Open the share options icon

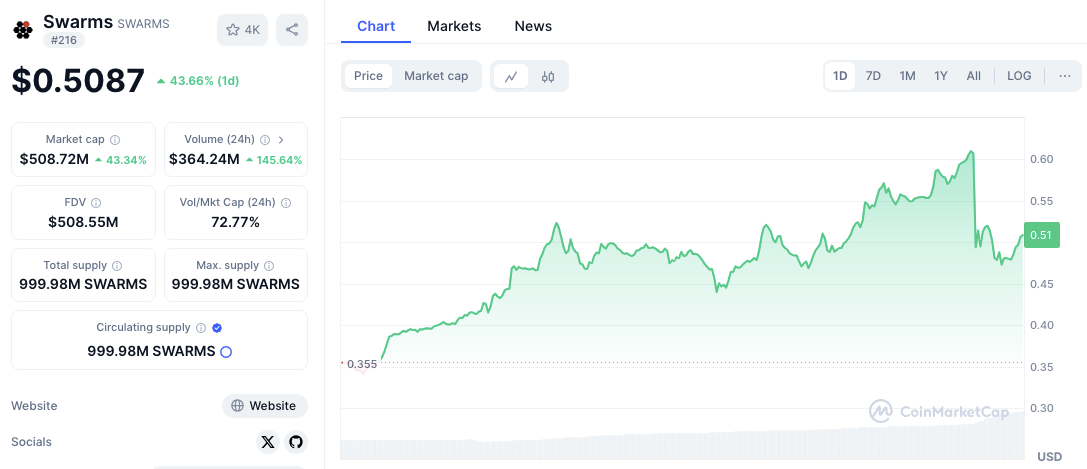click(292, 30)
